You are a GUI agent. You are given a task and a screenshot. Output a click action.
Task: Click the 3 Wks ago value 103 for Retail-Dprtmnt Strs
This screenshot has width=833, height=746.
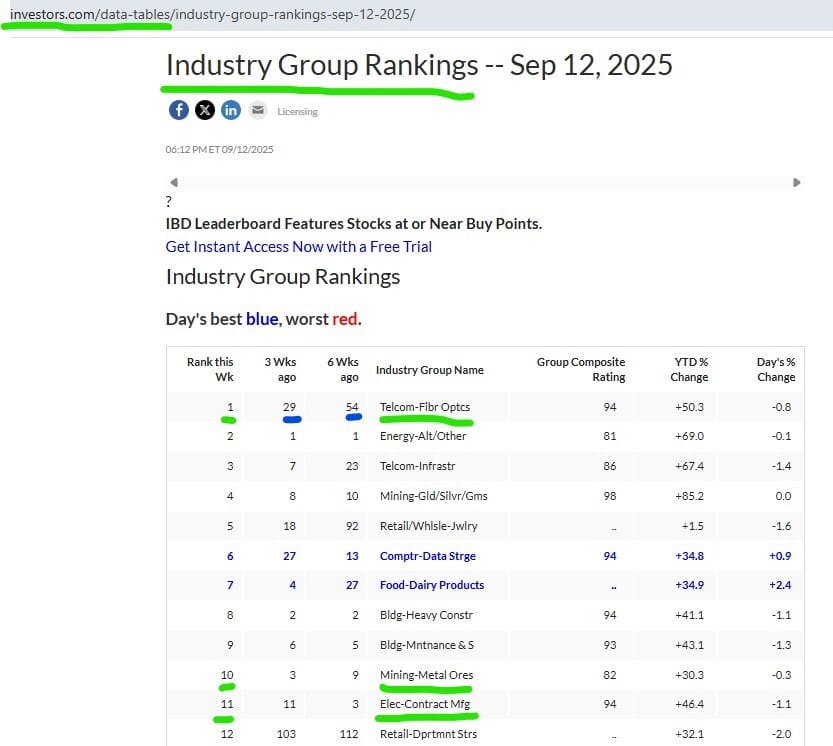pyautogui.click(x=286, y=734)
